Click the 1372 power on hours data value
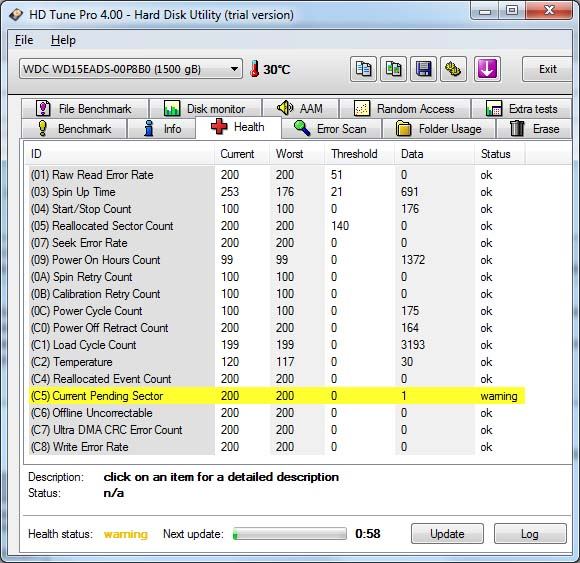This screenshot has height=563, width=580. tap(413, 260)
